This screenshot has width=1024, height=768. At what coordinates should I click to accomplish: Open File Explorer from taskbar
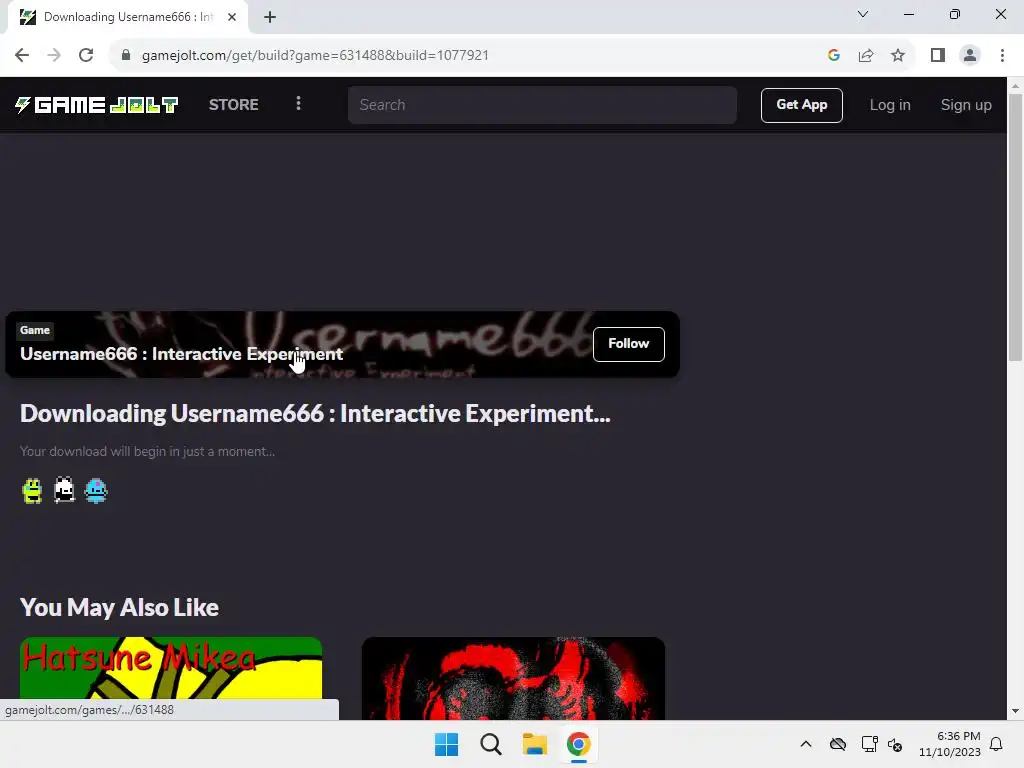coord(534,744)
